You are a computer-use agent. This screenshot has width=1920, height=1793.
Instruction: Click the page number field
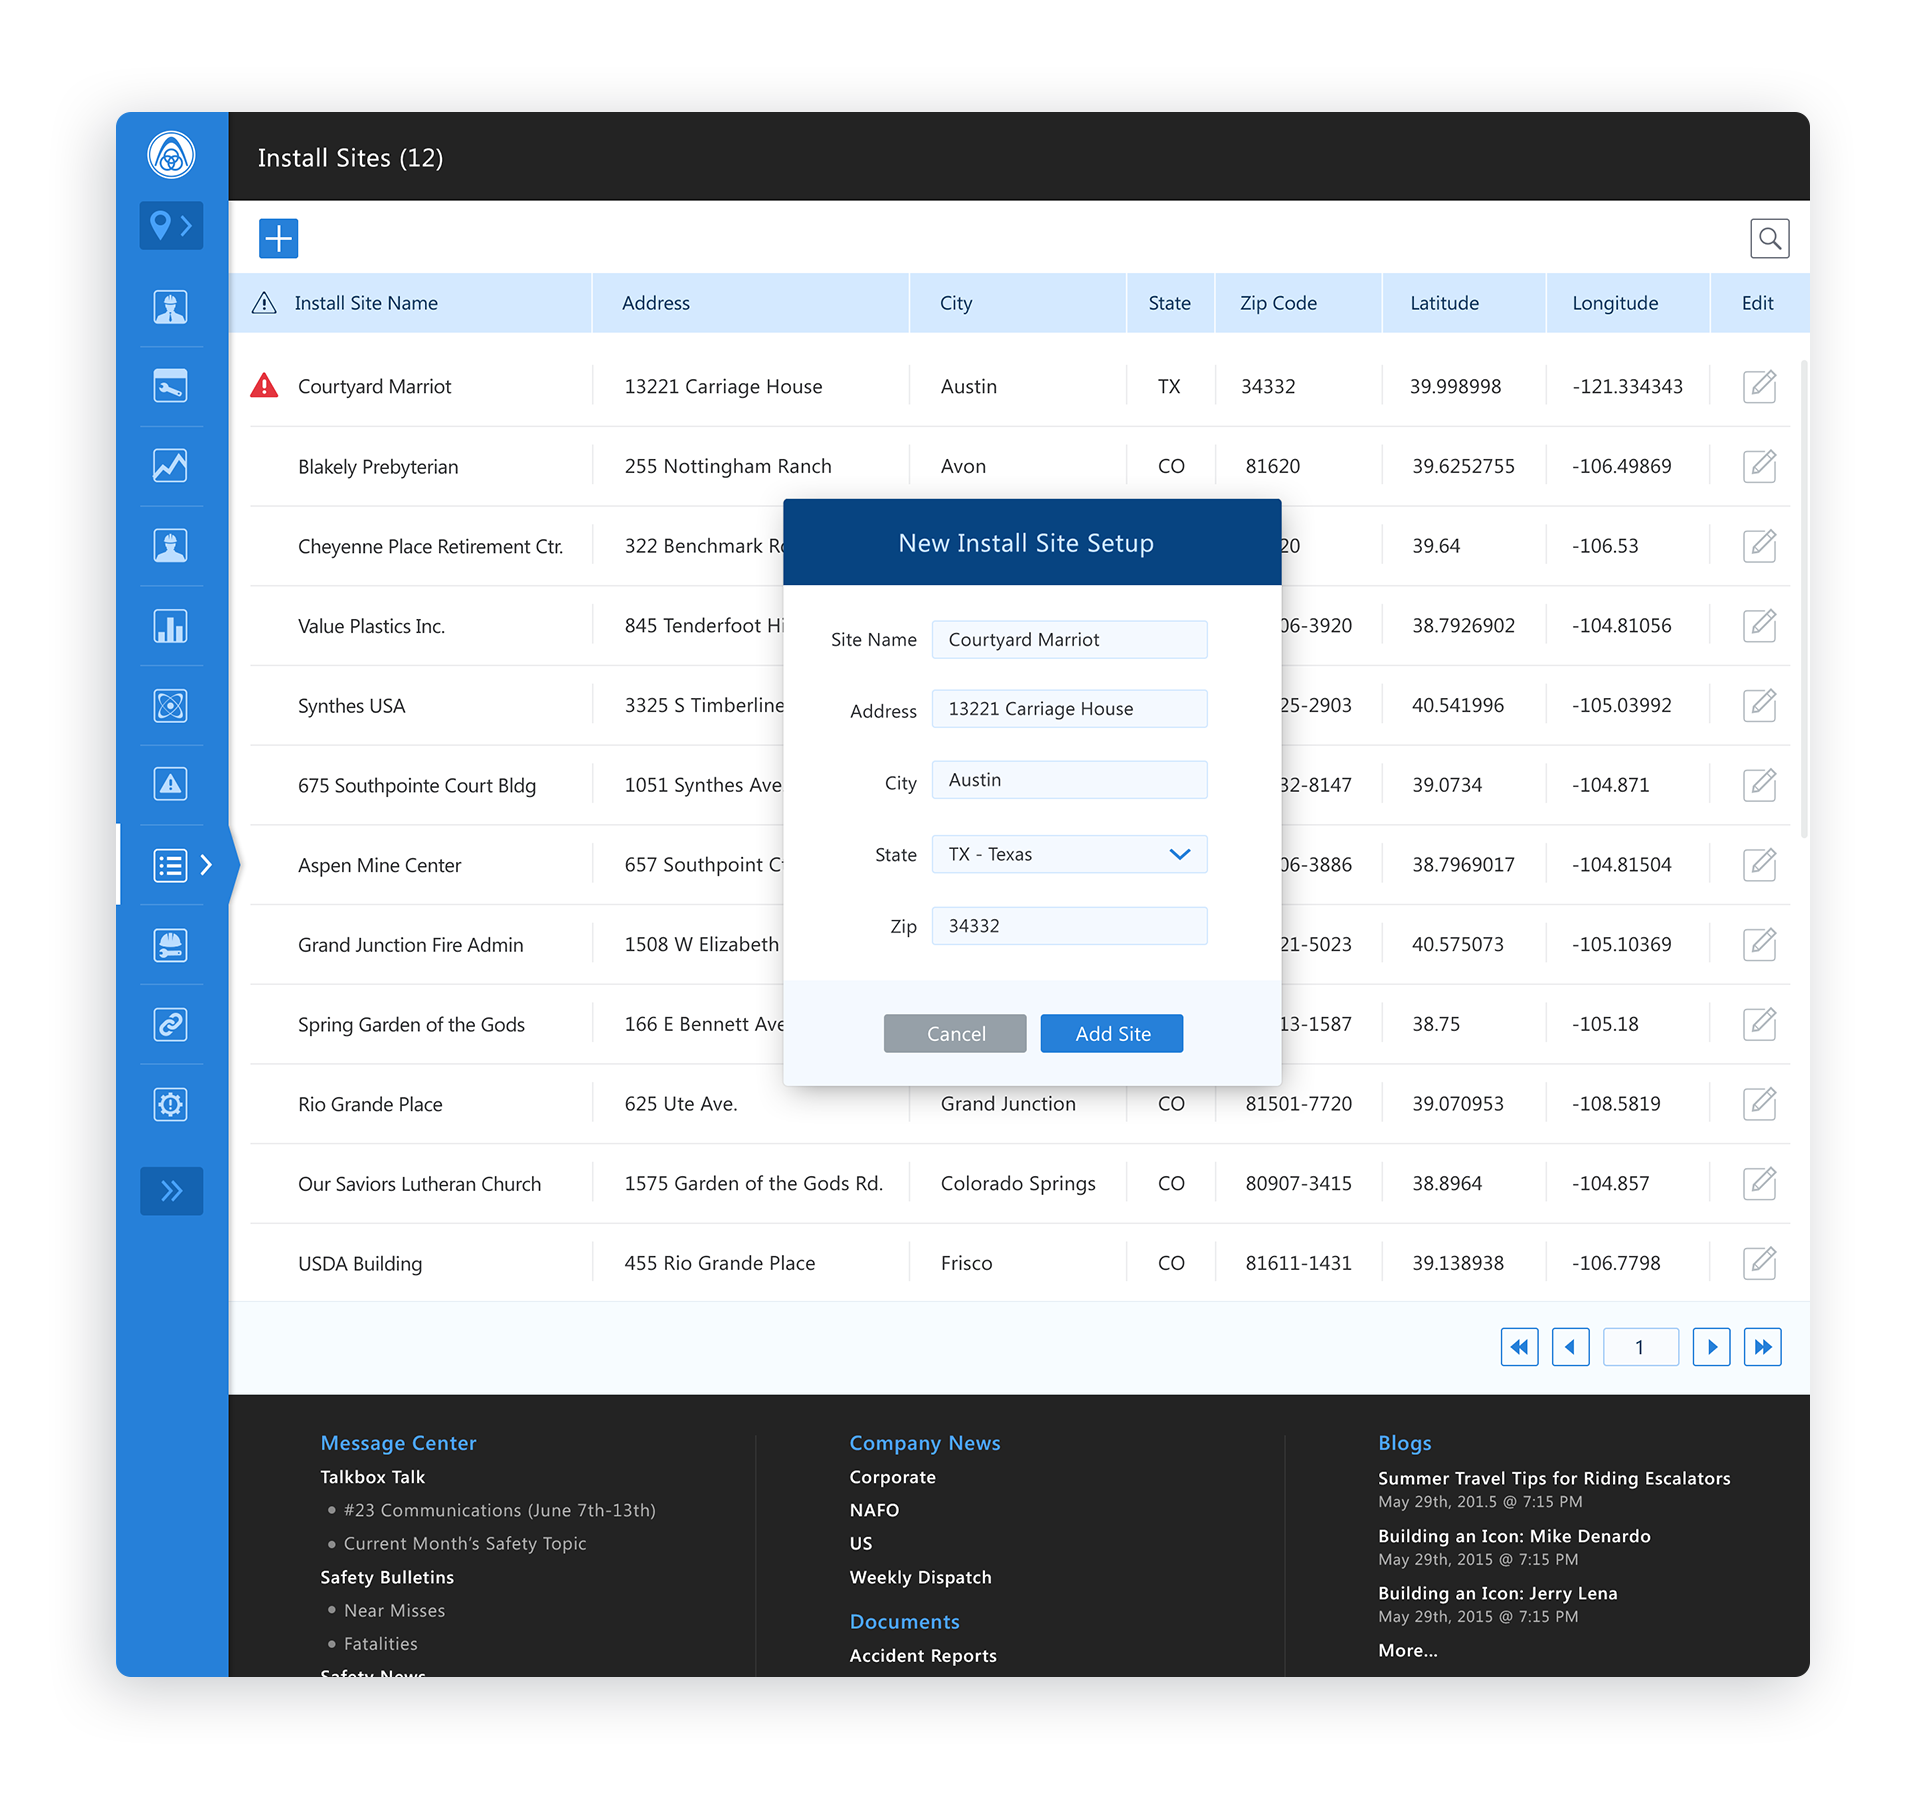[1640, 1347]
